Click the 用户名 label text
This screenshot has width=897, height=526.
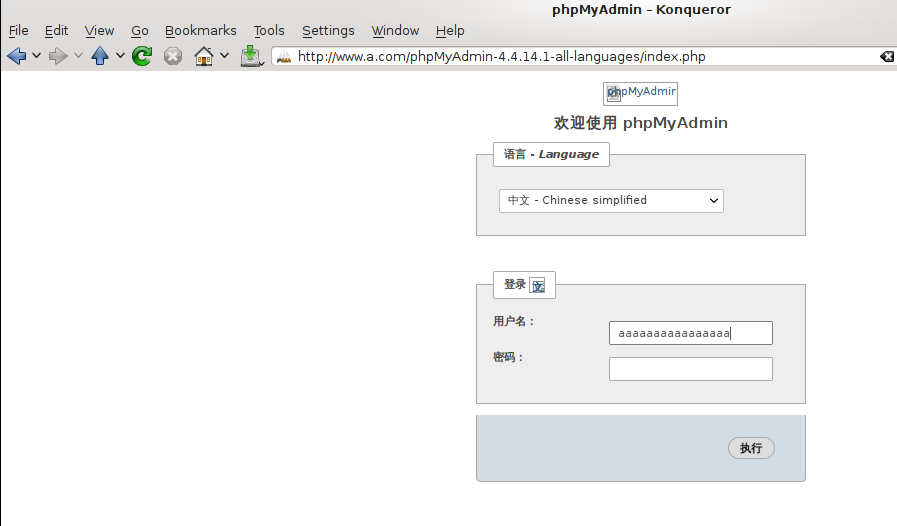point(513,322)
